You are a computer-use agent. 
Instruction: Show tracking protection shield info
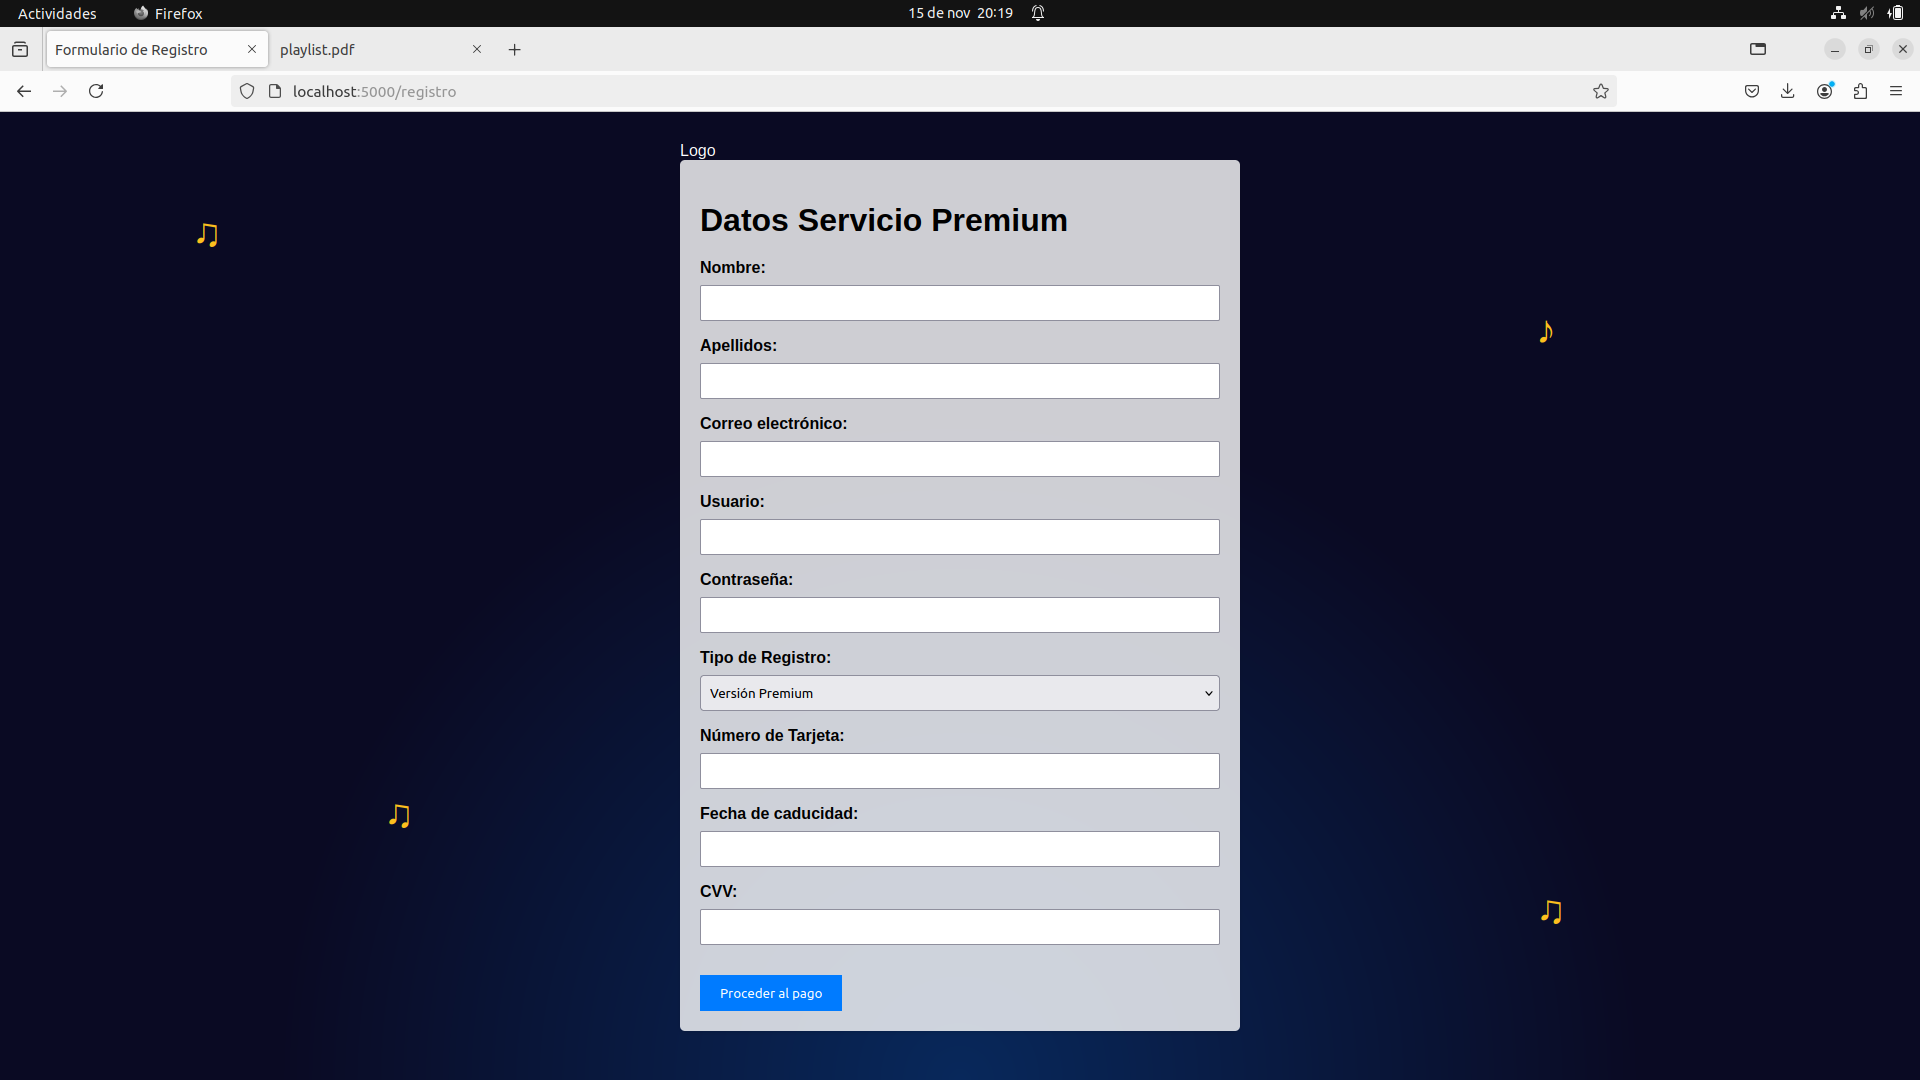pos(247,91)
